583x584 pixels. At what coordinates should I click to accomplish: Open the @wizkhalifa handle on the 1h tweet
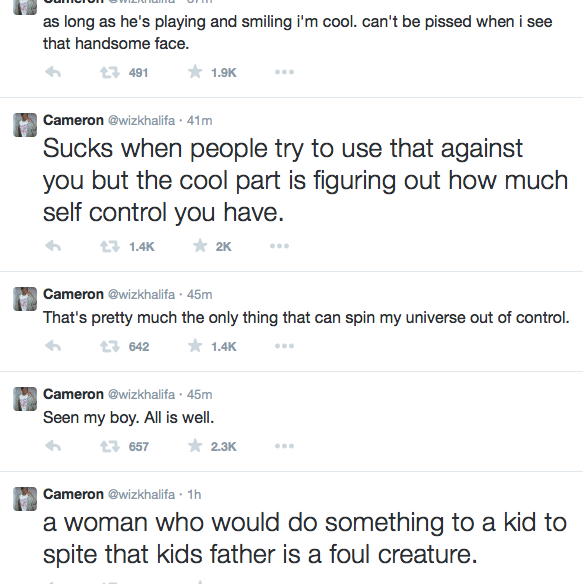[141, 494]
